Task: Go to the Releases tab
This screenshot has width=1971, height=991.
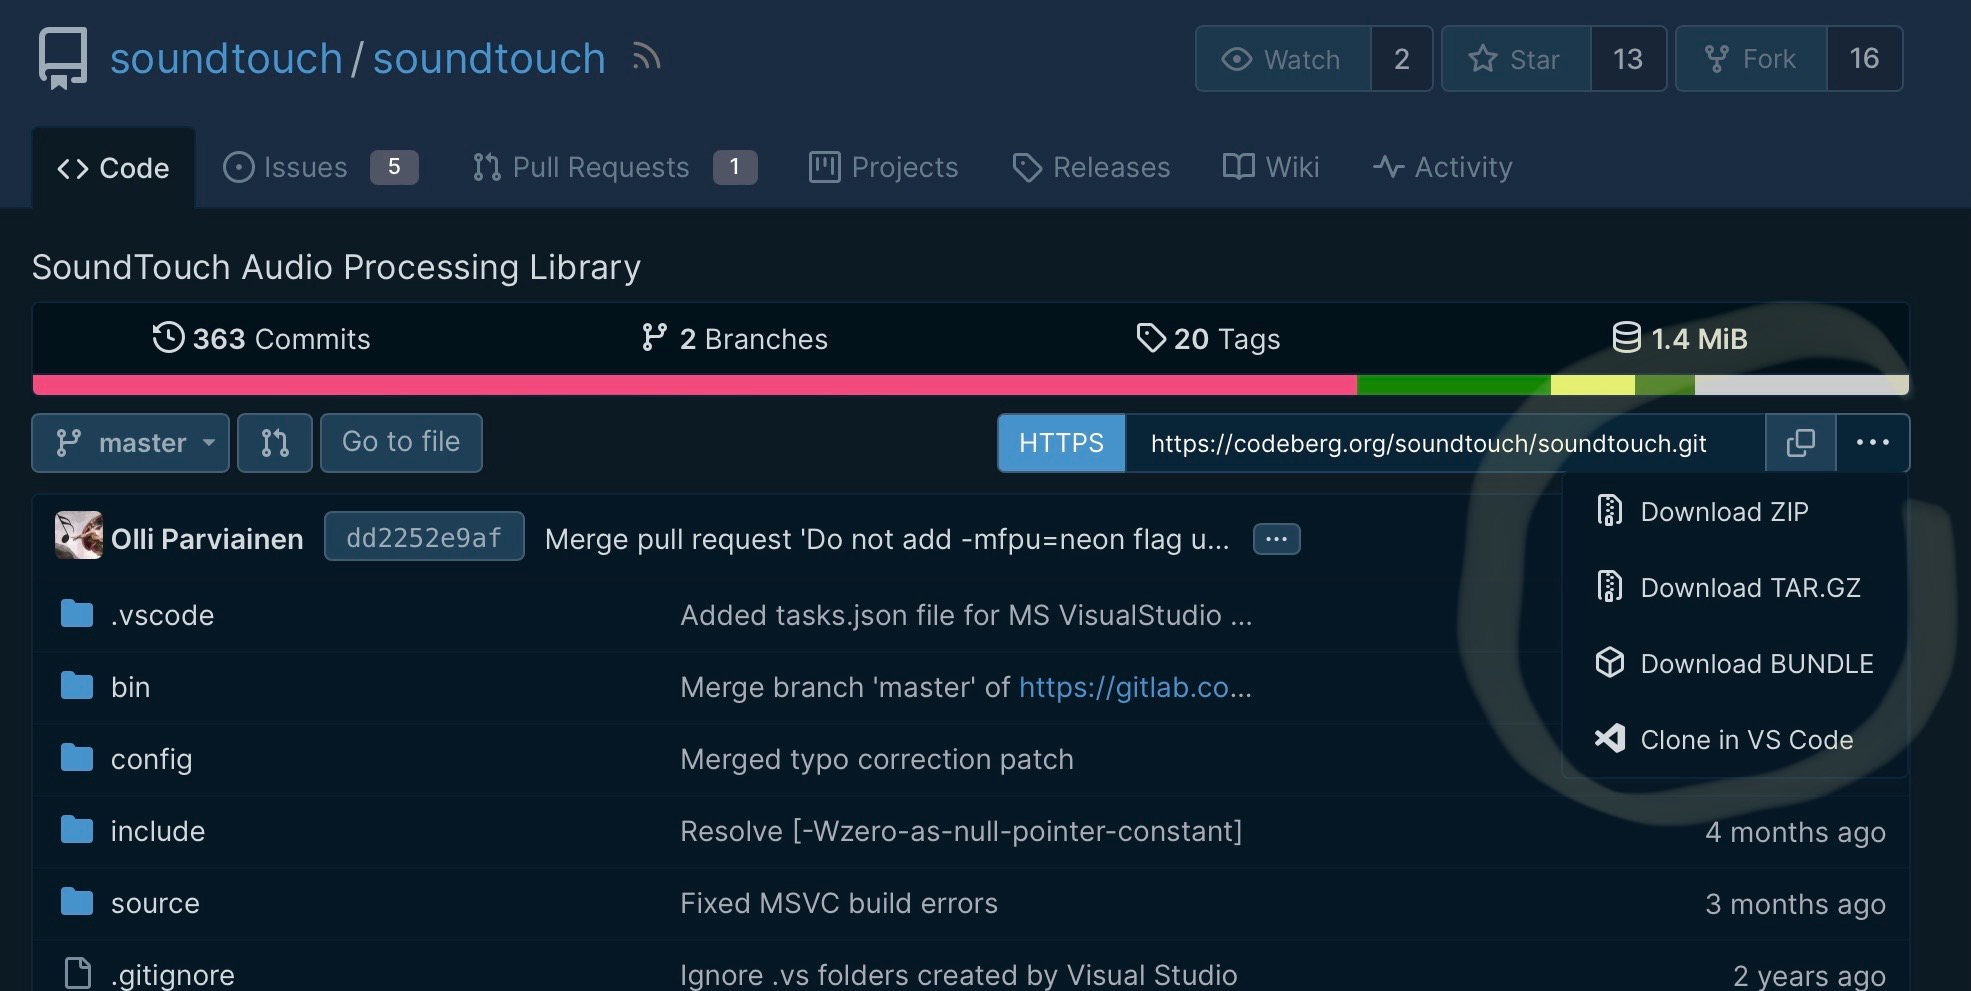Action: point(1091,167)
